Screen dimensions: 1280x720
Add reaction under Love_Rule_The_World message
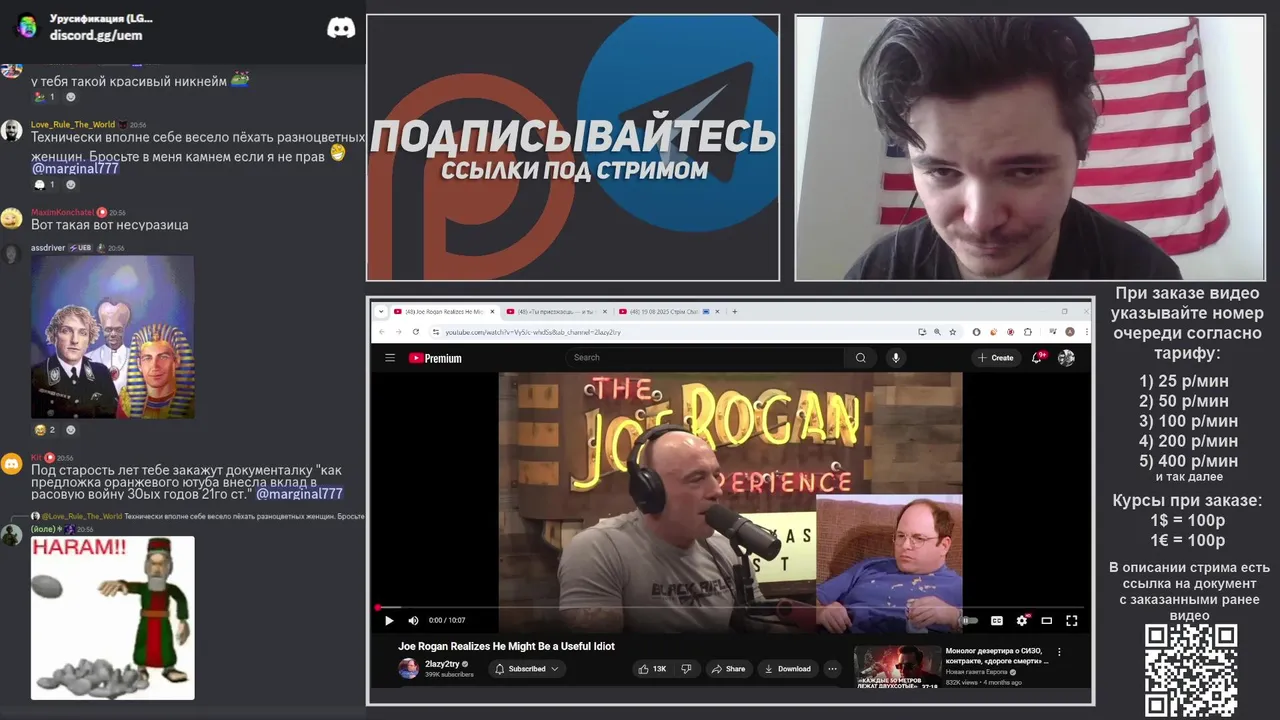tap(70, 185)
